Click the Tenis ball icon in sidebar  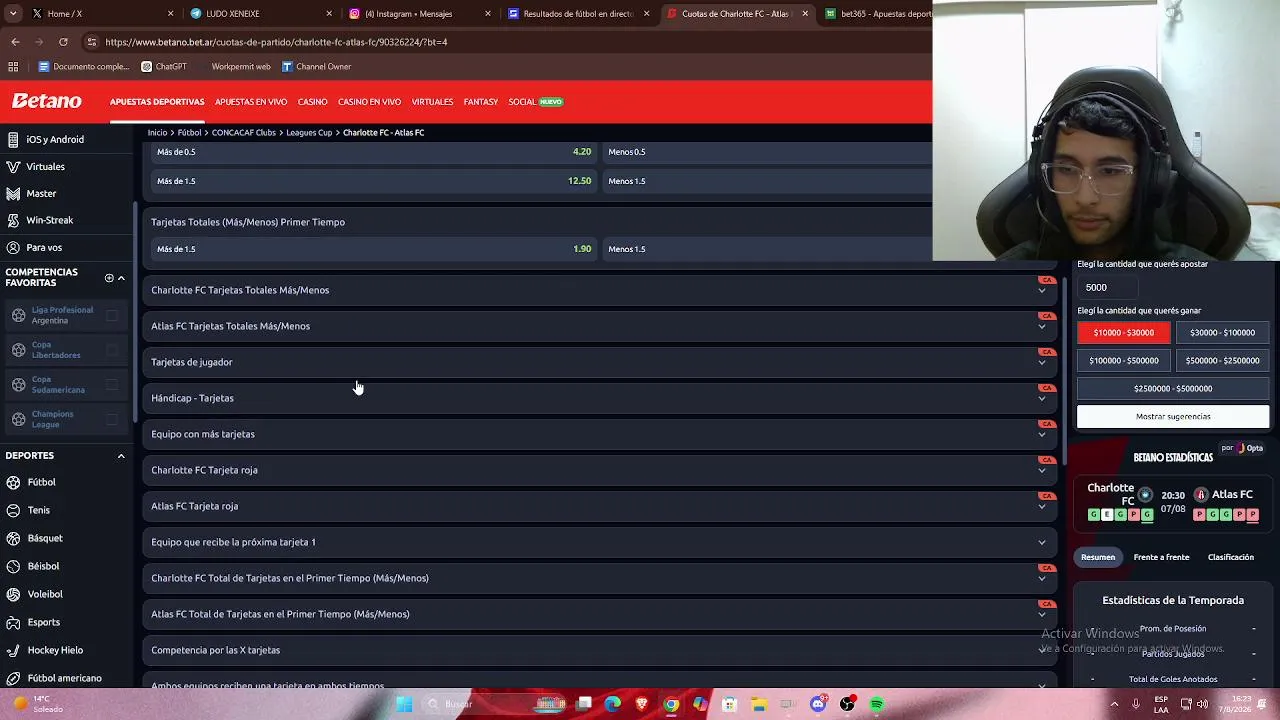pos(13,510)
